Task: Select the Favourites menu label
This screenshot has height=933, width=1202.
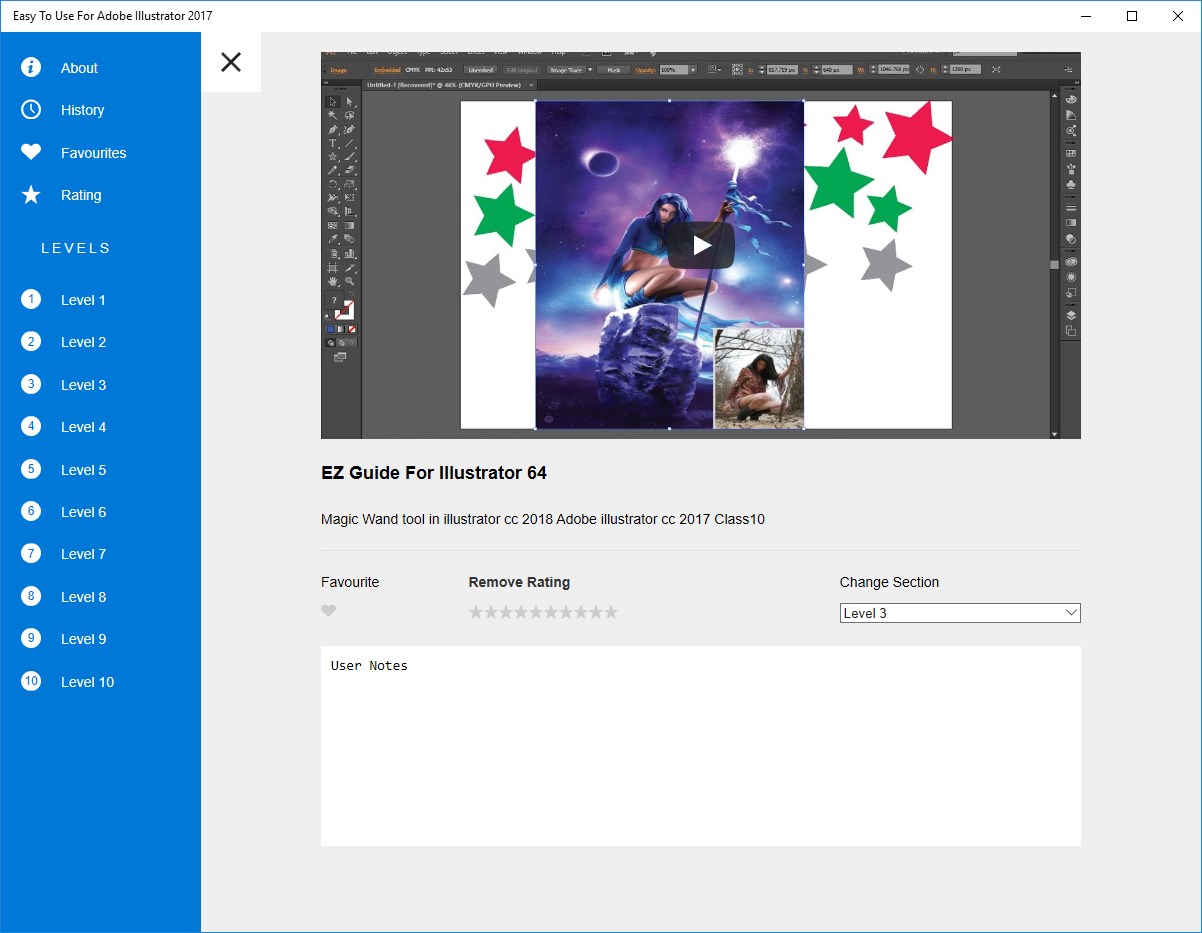Action: click(93, 153)
